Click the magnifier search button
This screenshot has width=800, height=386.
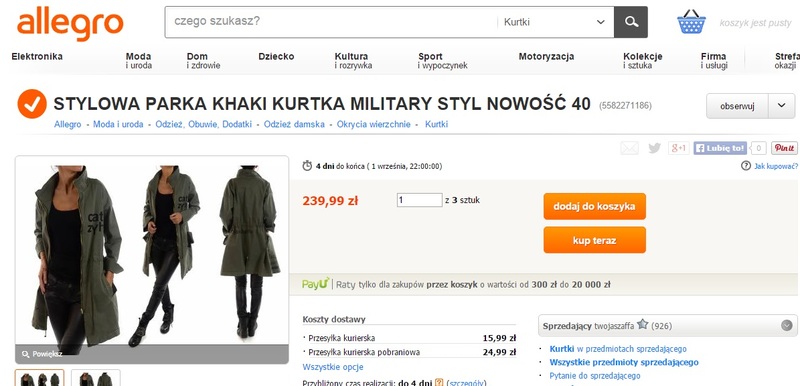[631, 22]
